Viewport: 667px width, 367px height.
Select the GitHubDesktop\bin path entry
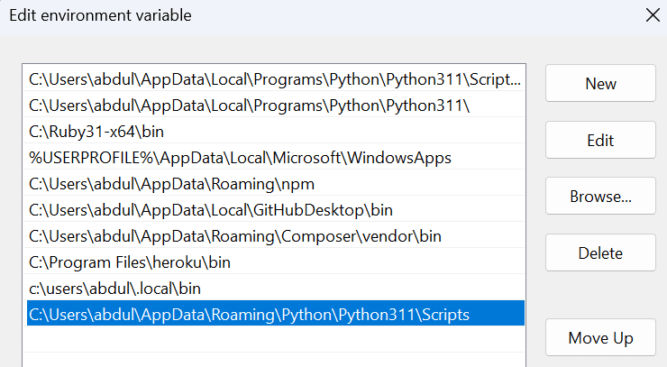click(x=275, y=210)
